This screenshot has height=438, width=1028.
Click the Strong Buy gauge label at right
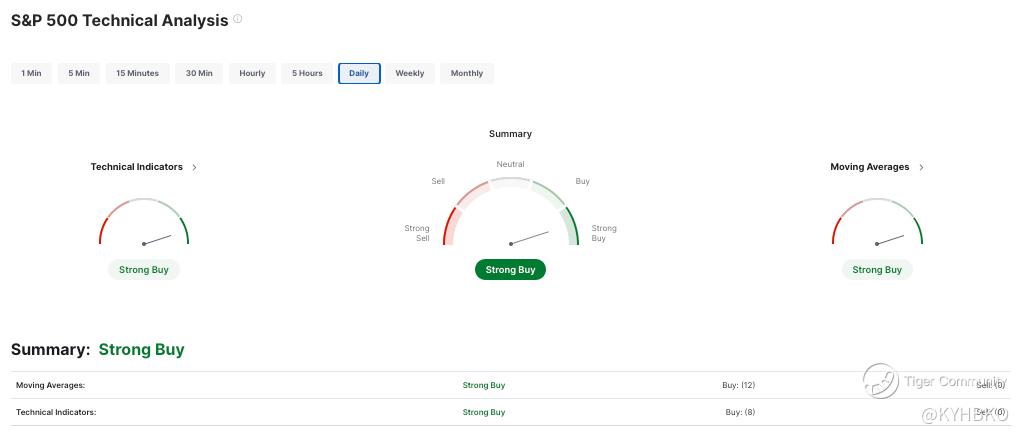(x=604, y=233)
